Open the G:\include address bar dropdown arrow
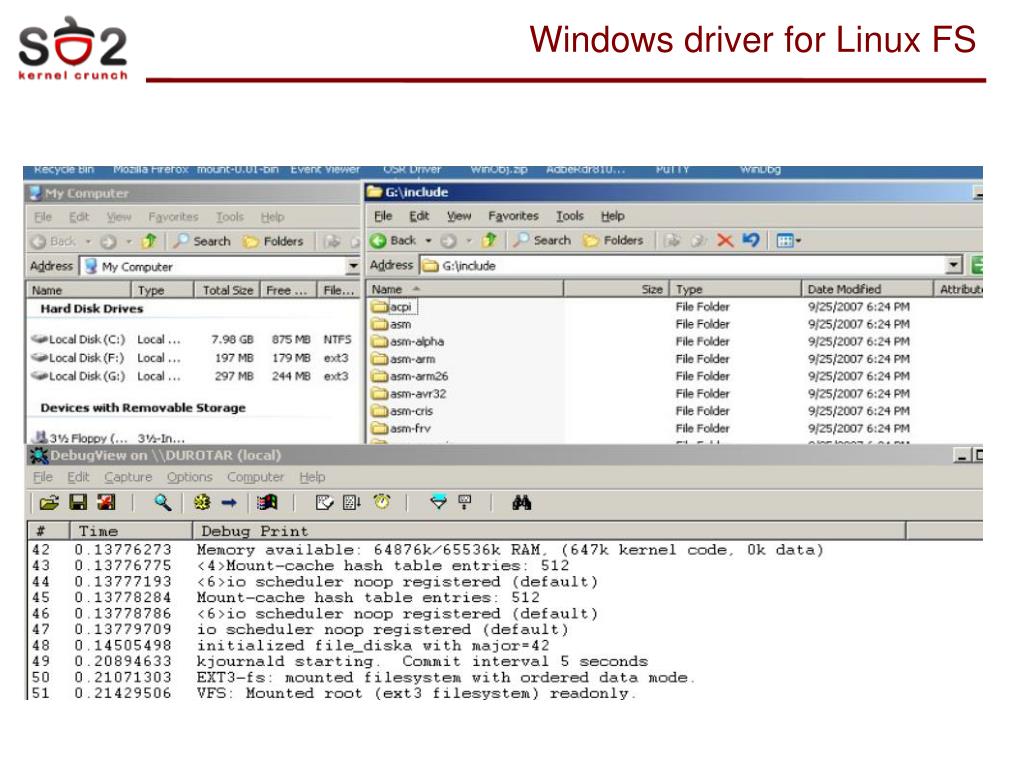1023x767 pixels. click(955, 266)
